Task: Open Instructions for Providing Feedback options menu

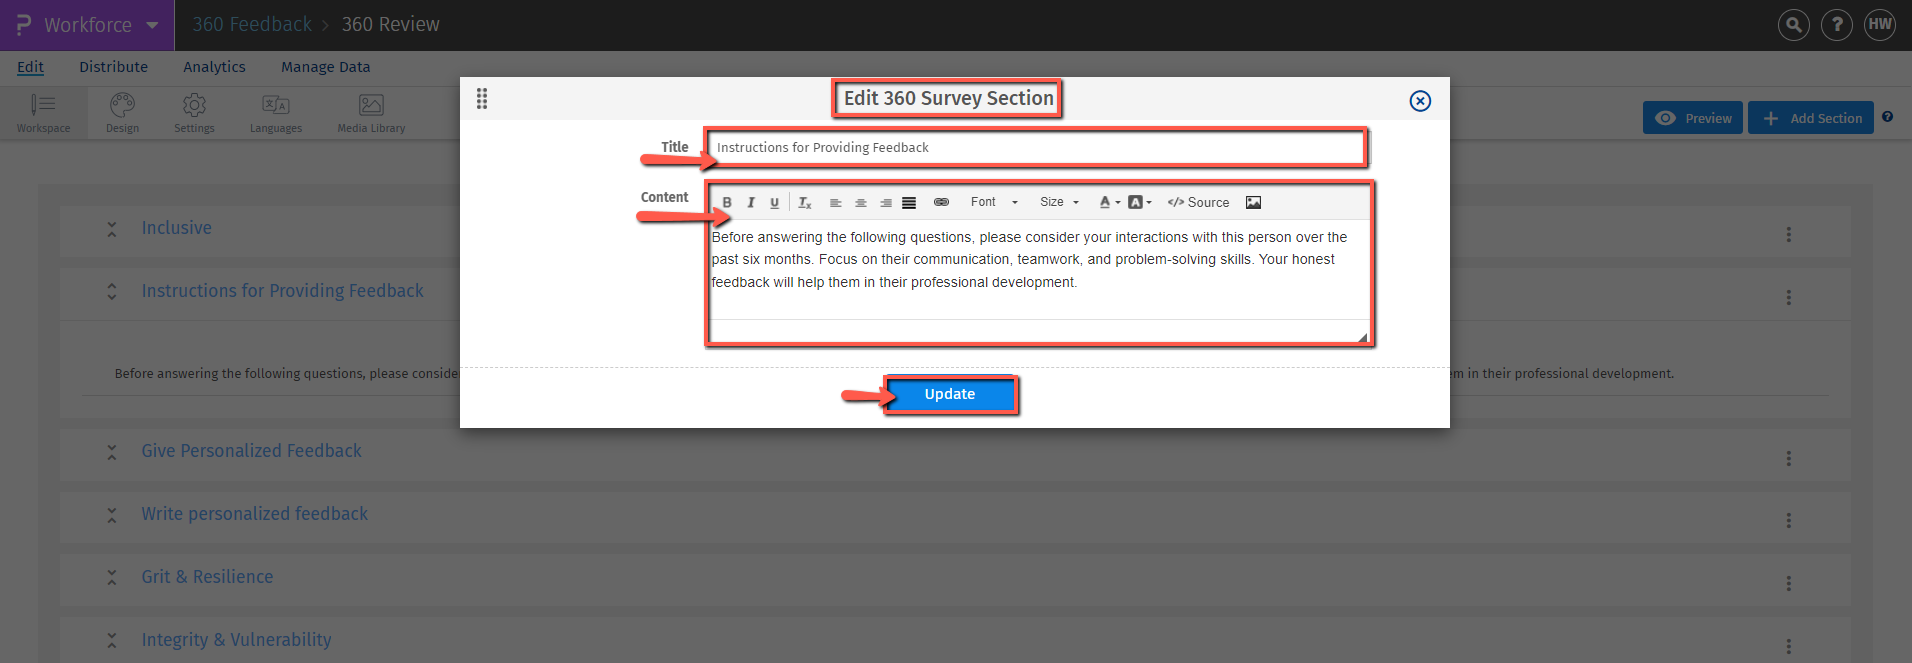Action: [1789, 298]
